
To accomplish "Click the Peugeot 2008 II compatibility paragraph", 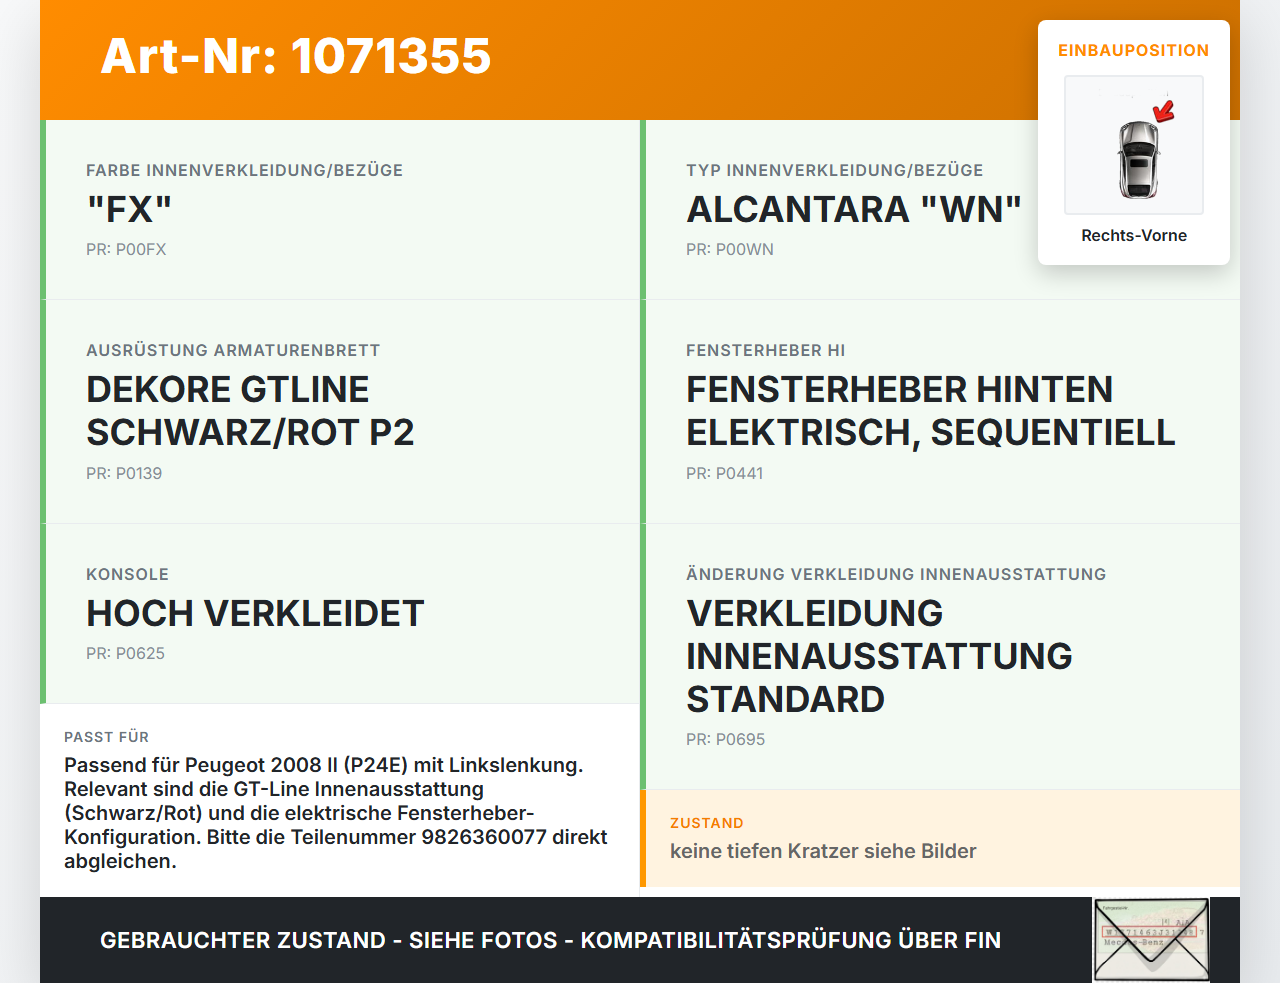I will click(x=336, y=813).
